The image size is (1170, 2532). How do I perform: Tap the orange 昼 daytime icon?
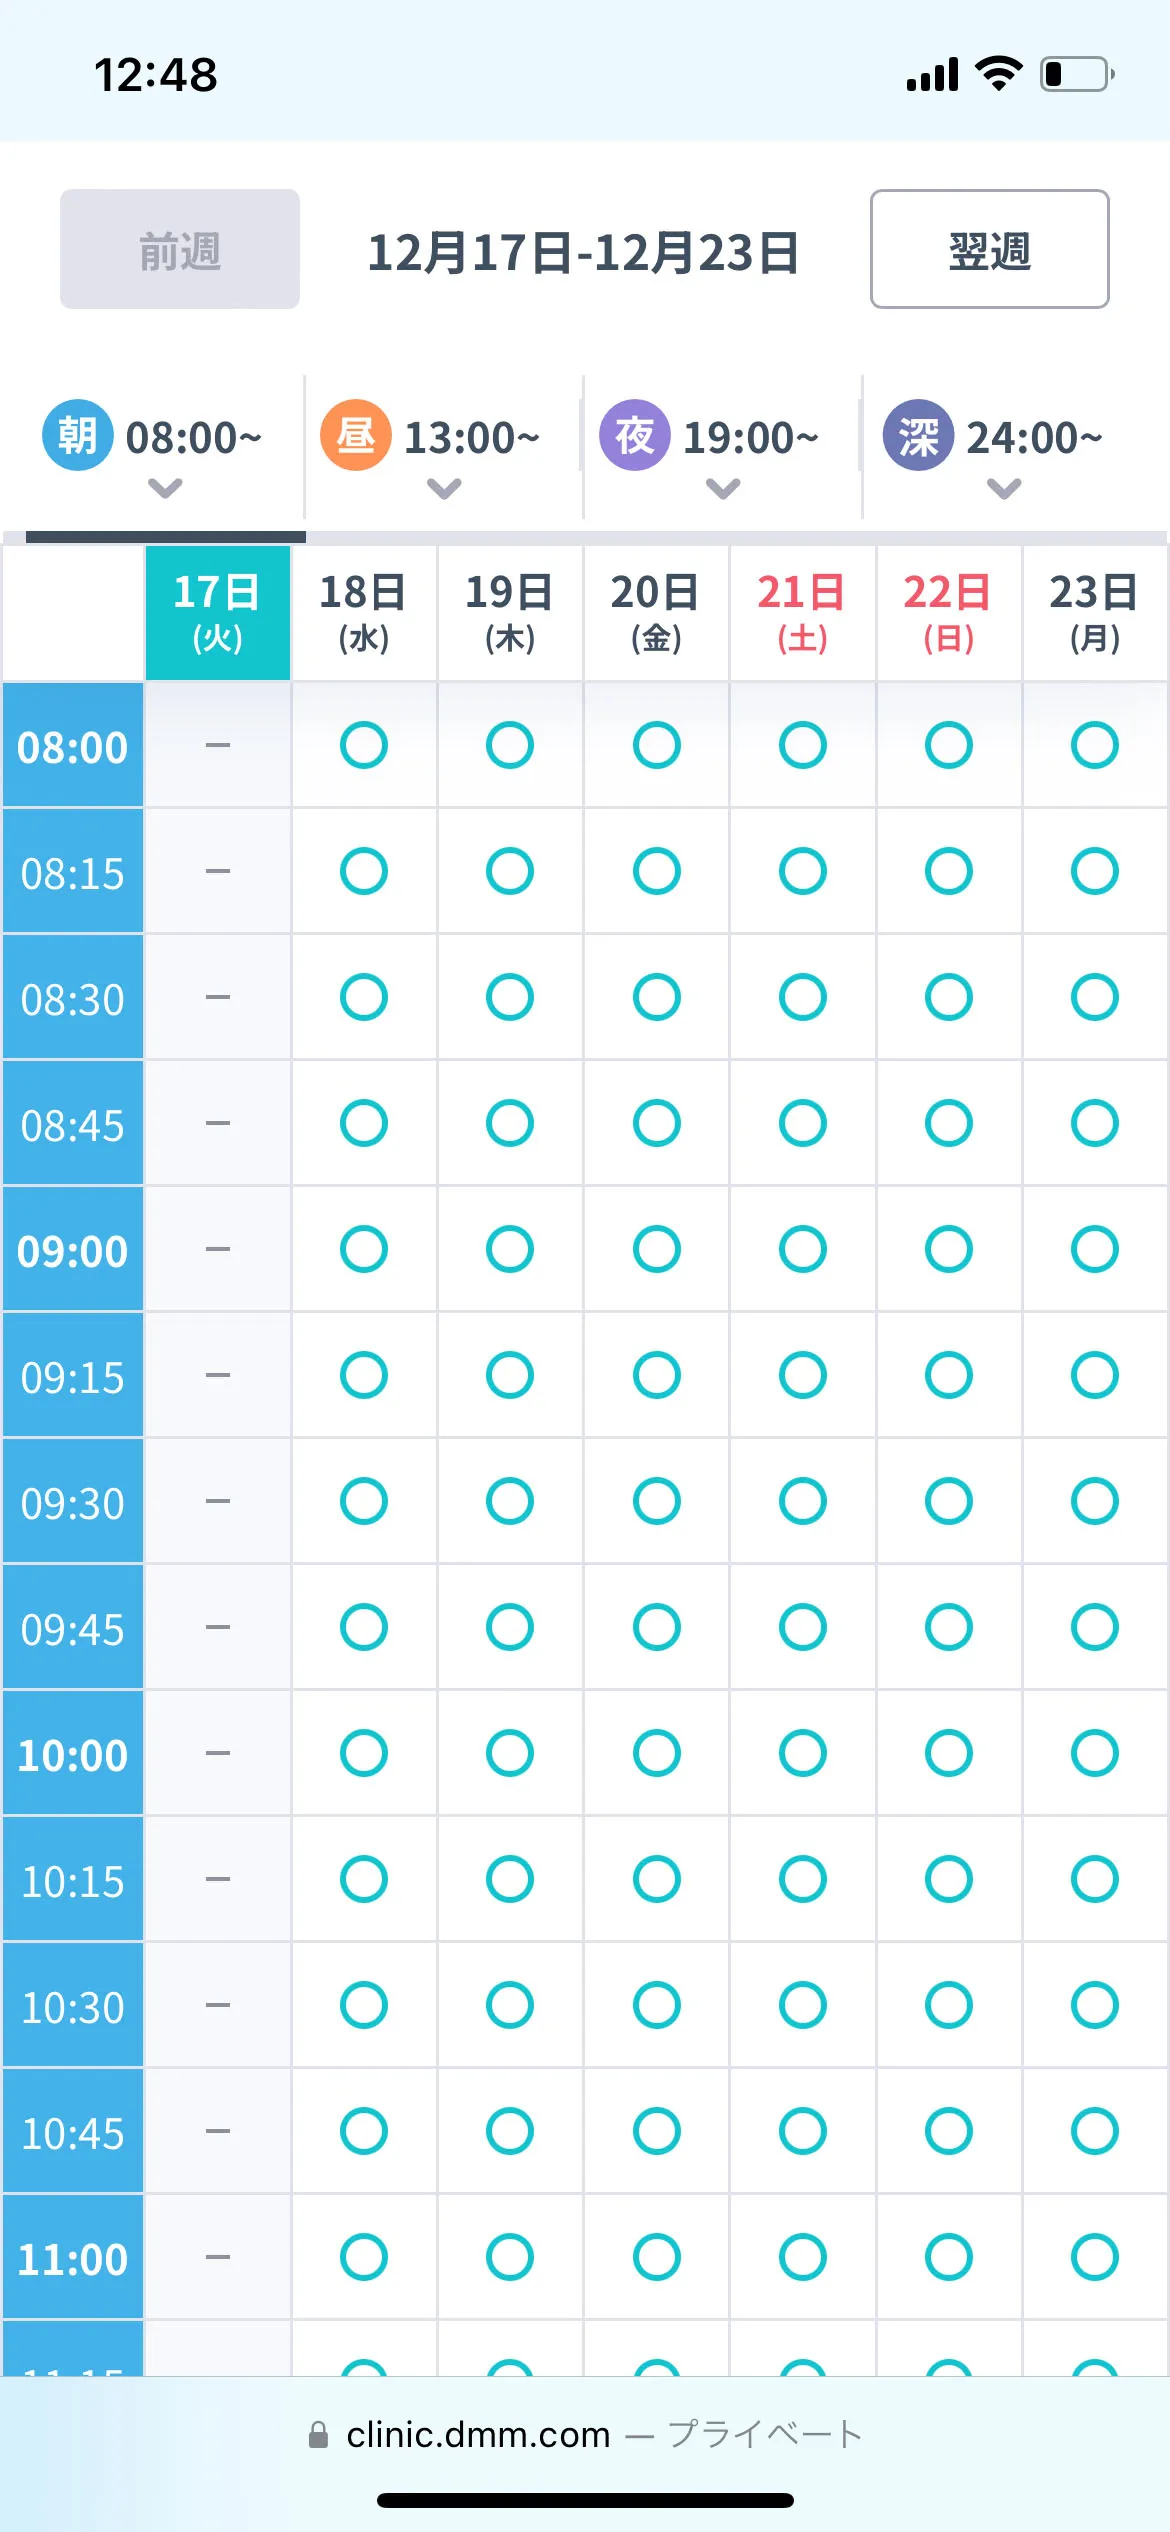355,435
